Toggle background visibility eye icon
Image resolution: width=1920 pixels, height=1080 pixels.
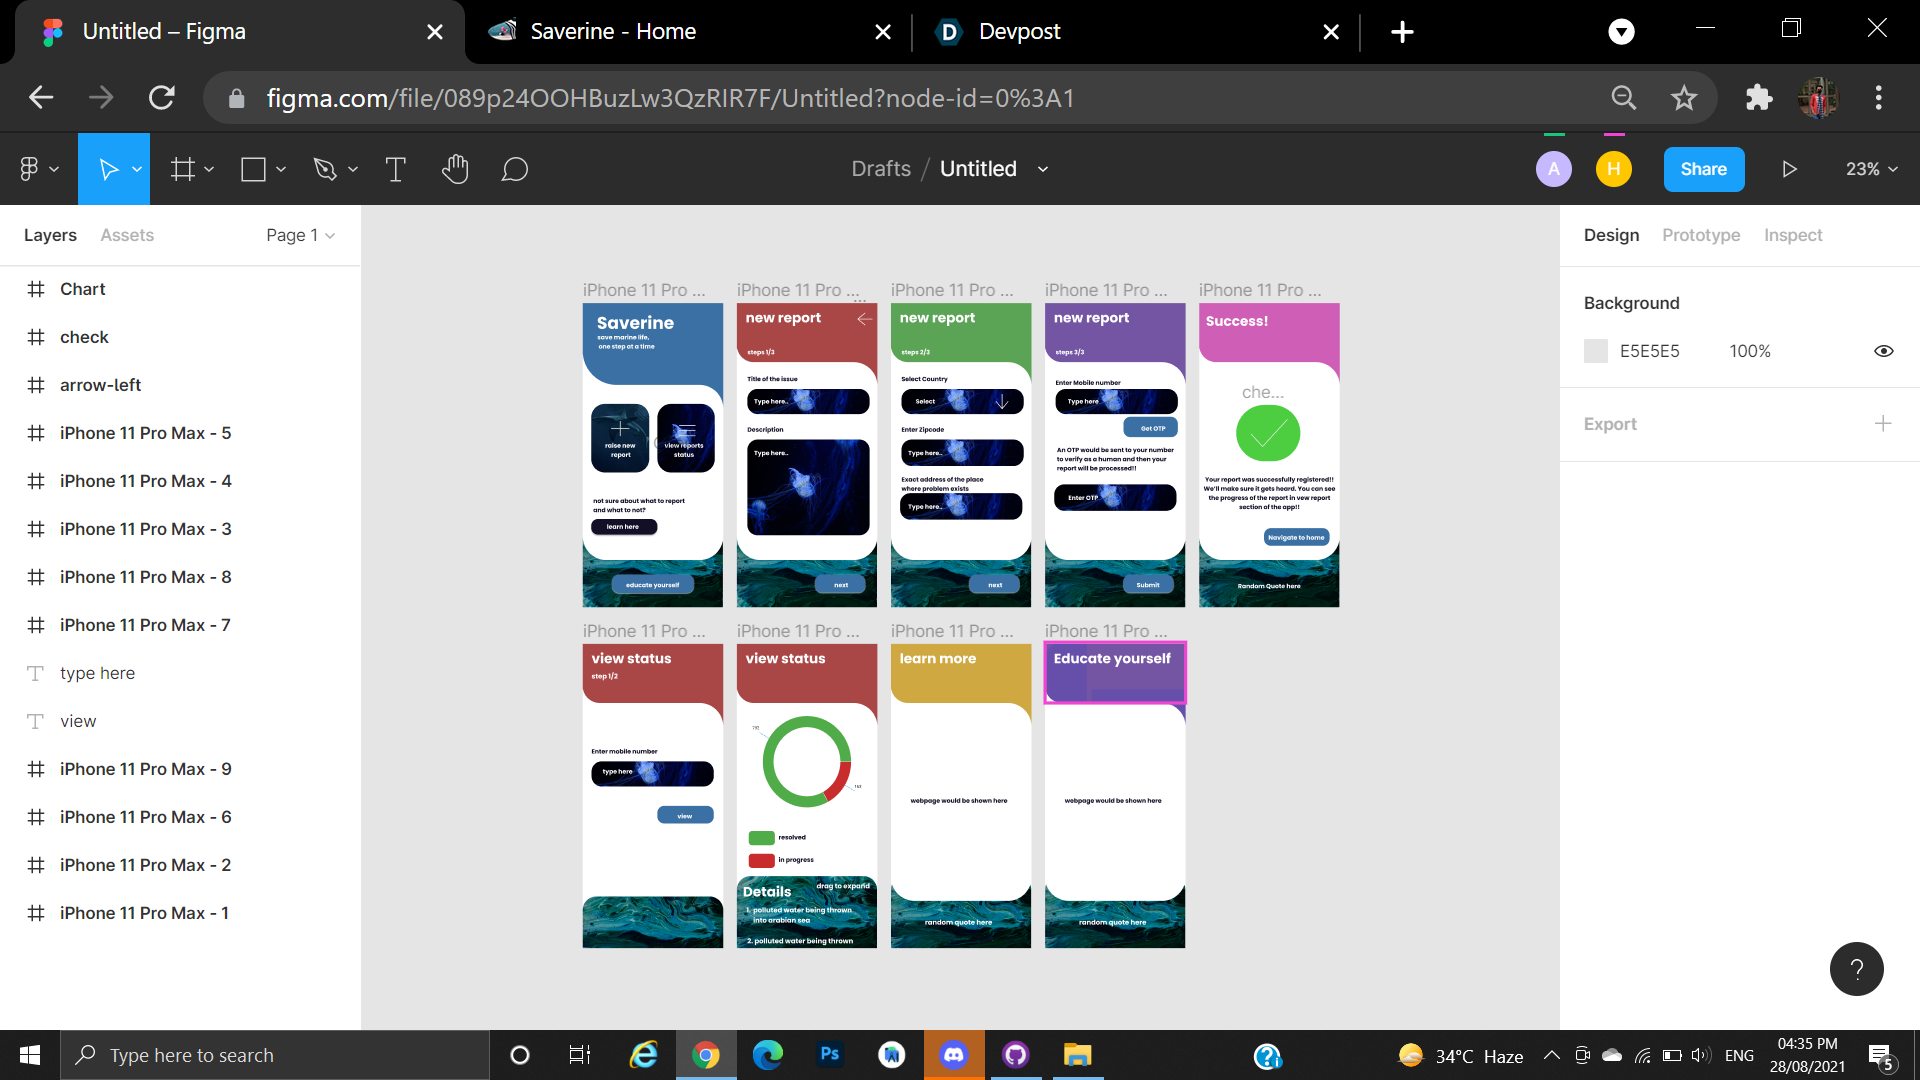[x=1883, y=351]
